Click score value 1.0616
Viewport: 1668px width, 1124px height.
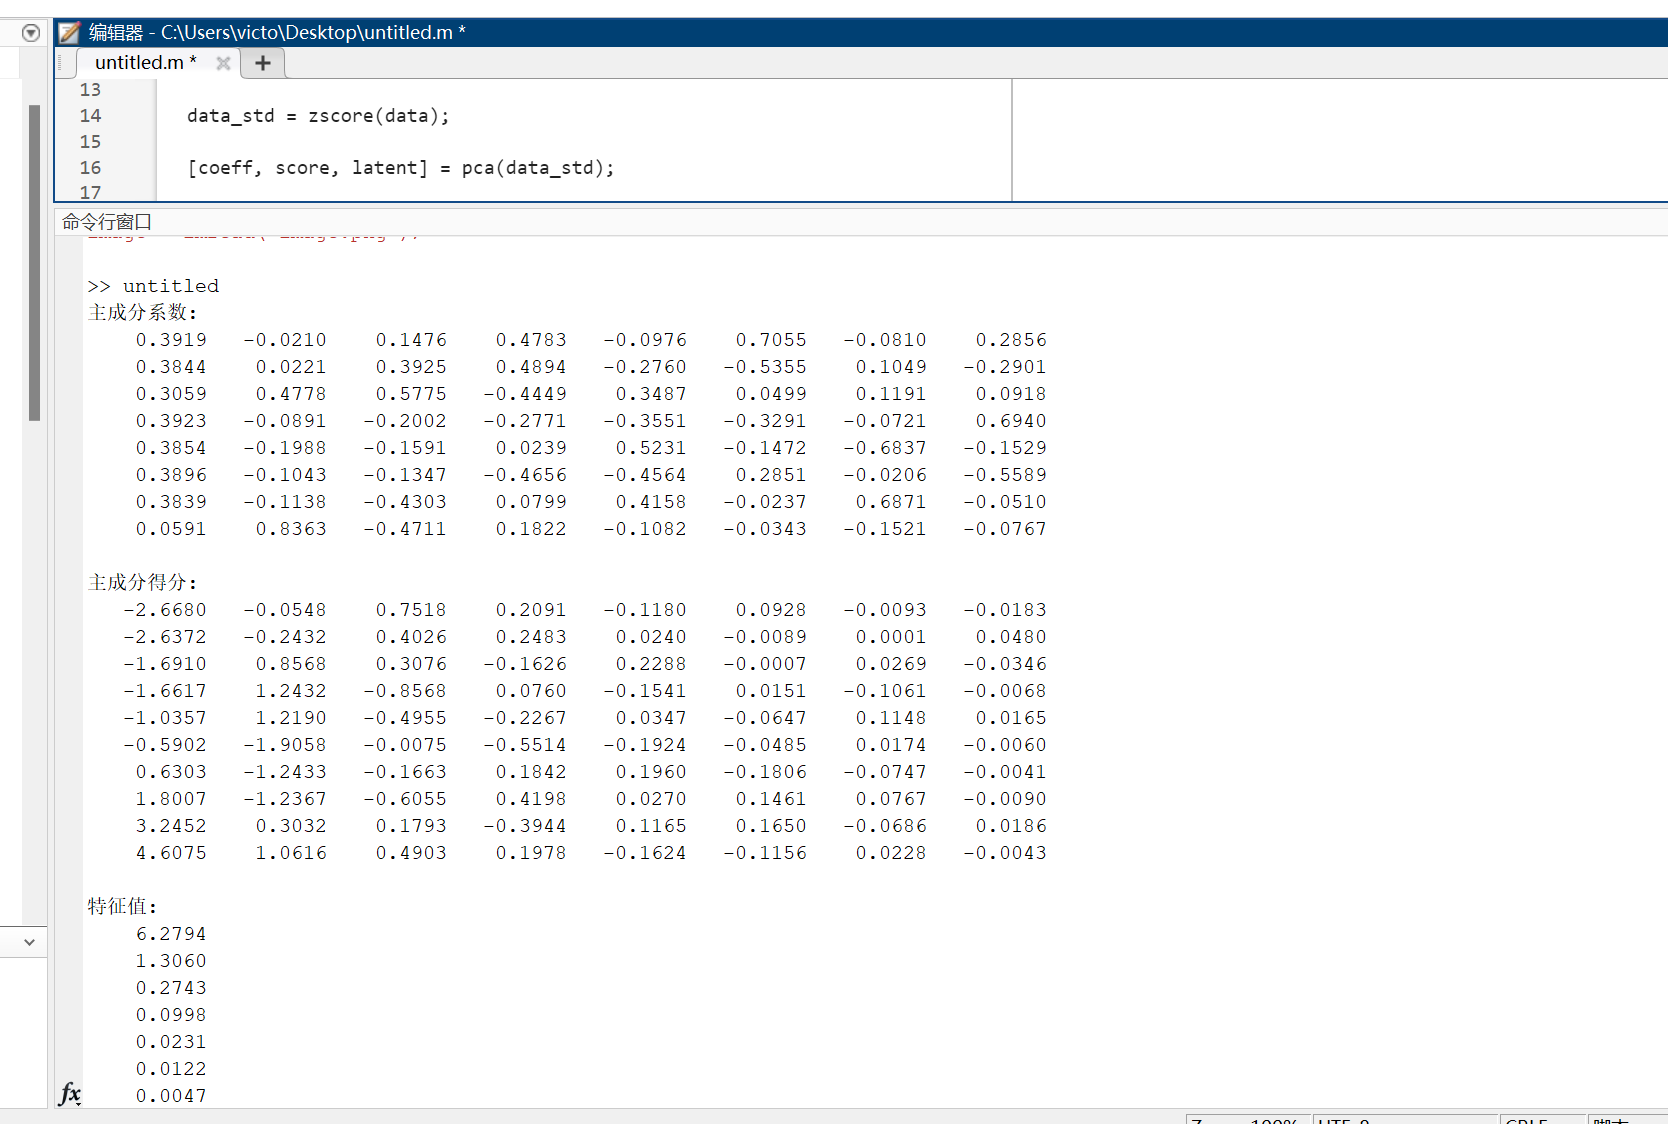coord(291,853)
